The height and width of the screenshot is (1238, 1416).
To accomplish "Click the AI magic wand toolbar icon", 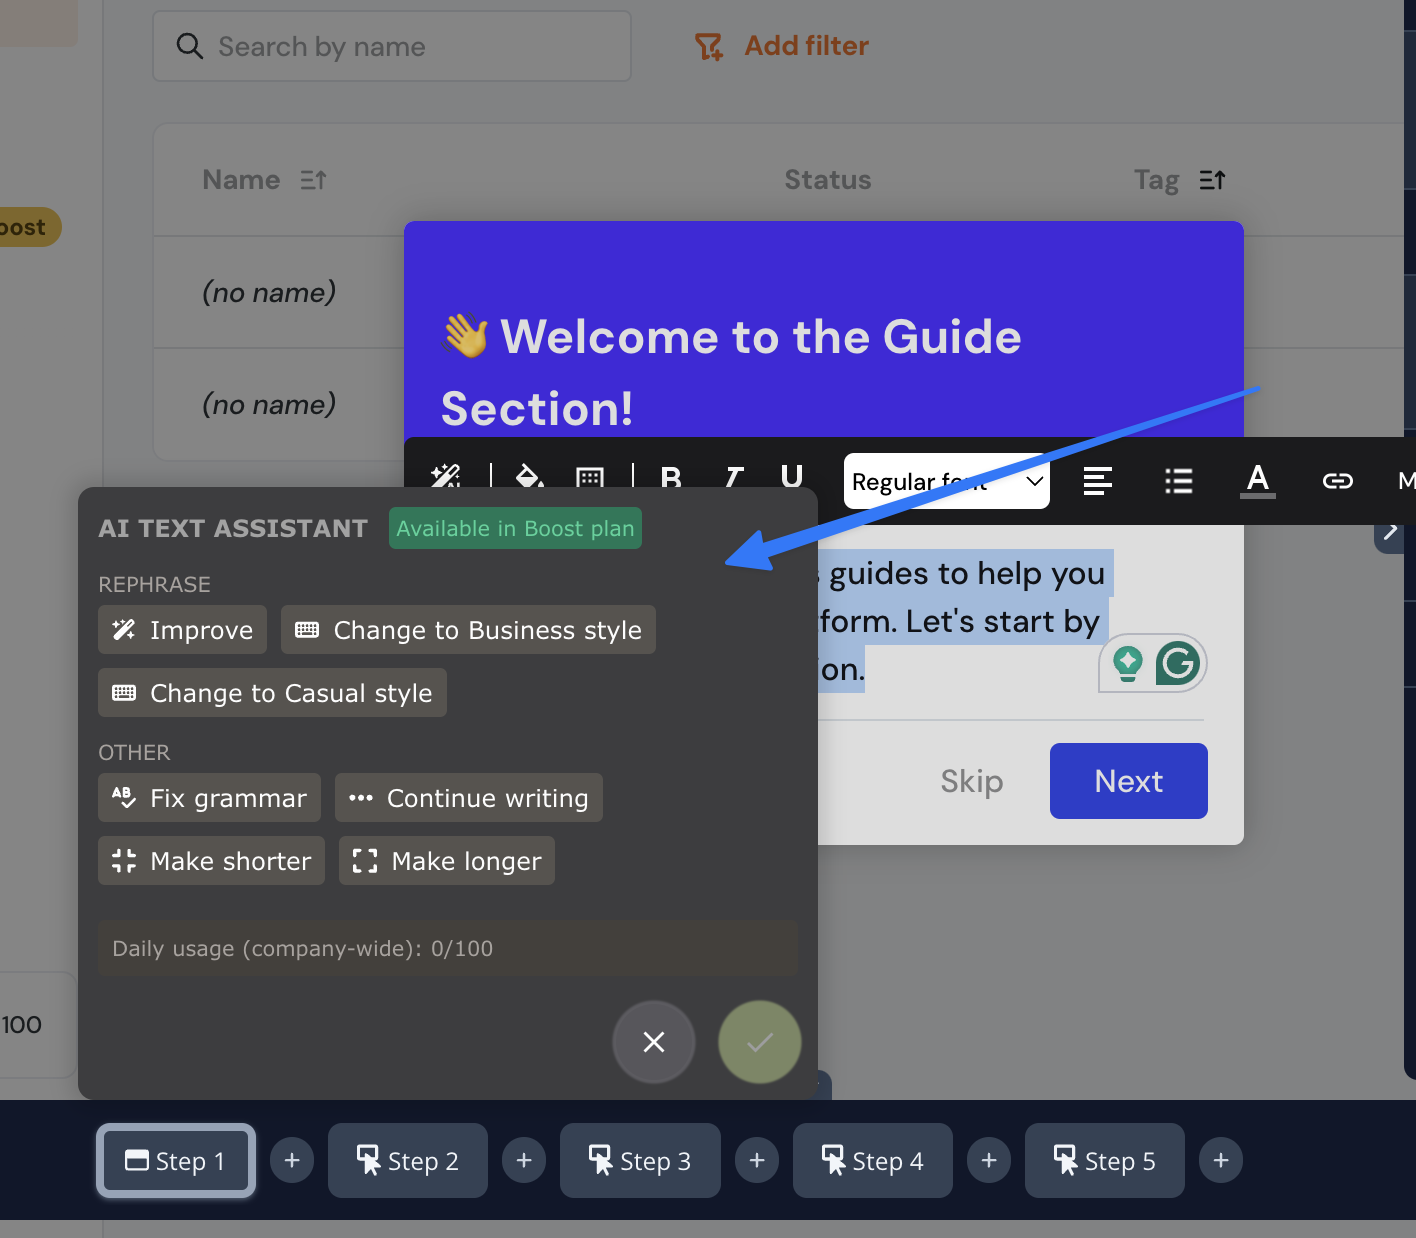I will coord(446,475).
